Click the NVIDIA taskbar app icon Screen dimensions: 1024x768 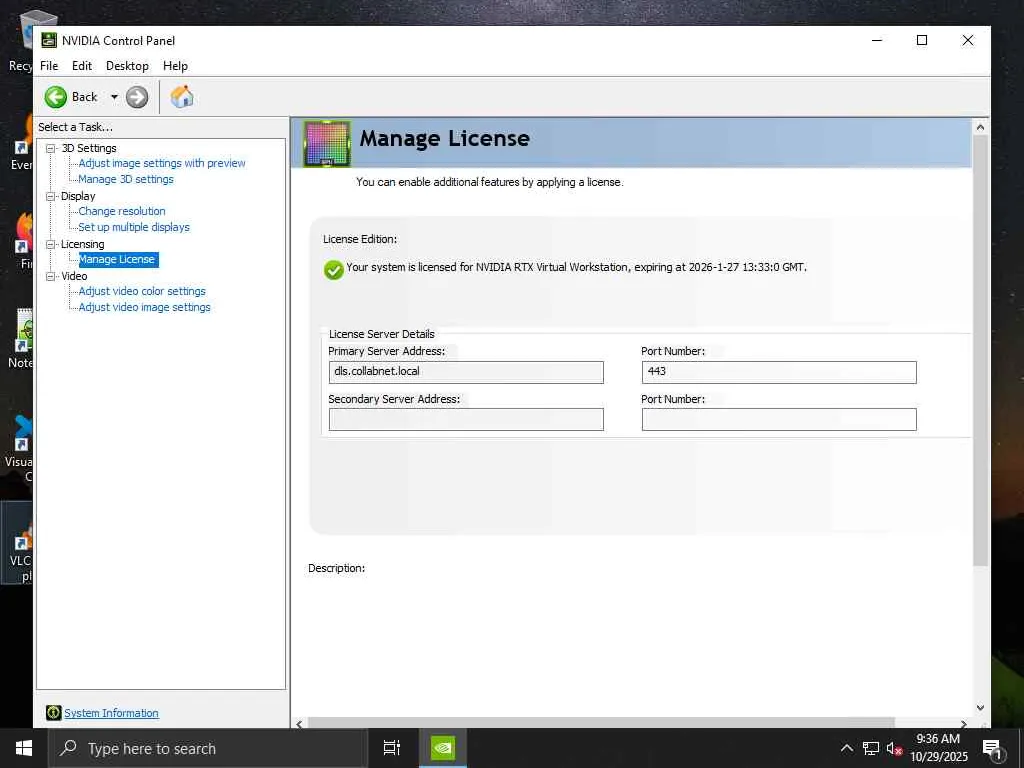[x=443, y=748]
